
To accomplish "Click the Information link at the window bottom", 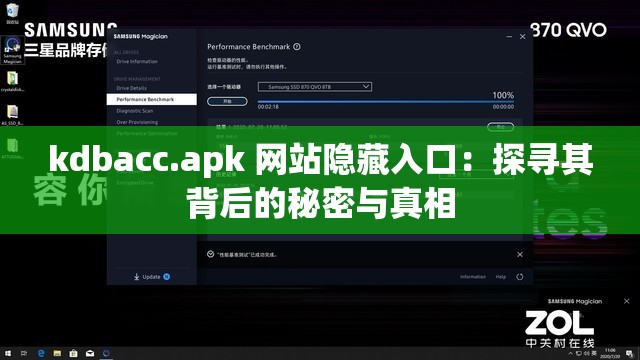I will (x=473, y=277).
